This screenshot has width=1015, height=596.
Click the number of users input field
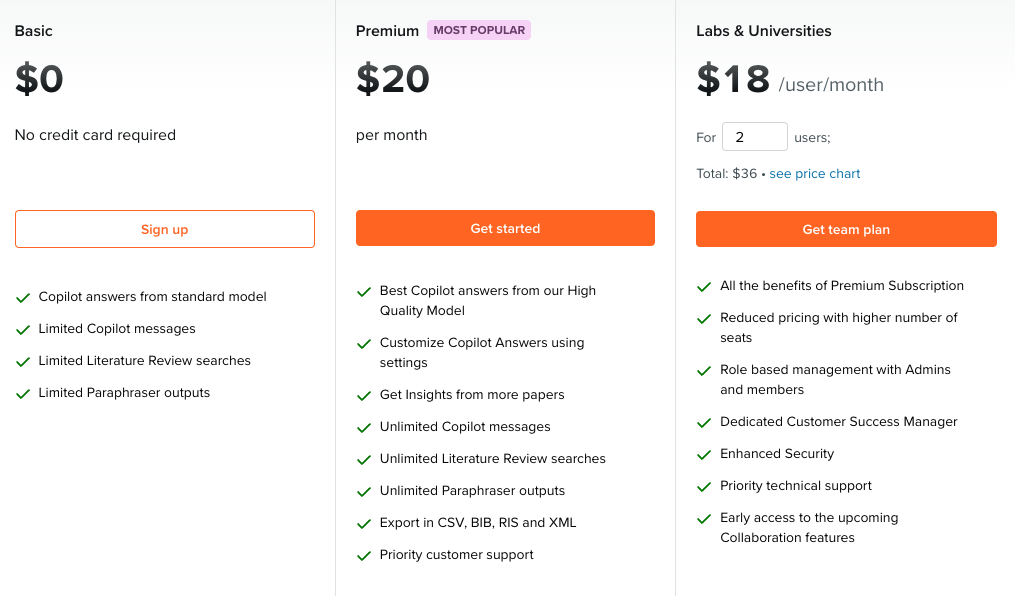[x=754, y=137]
